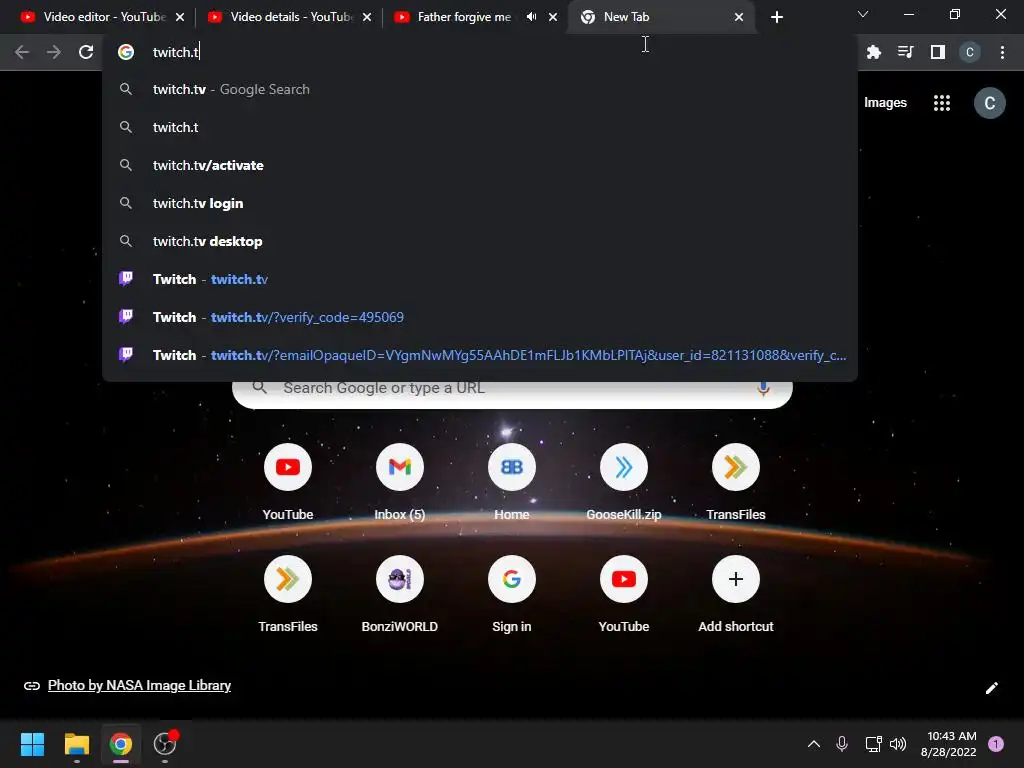Close the Father forgive me tab
The image size is (1024, 768).
[553, 17]
